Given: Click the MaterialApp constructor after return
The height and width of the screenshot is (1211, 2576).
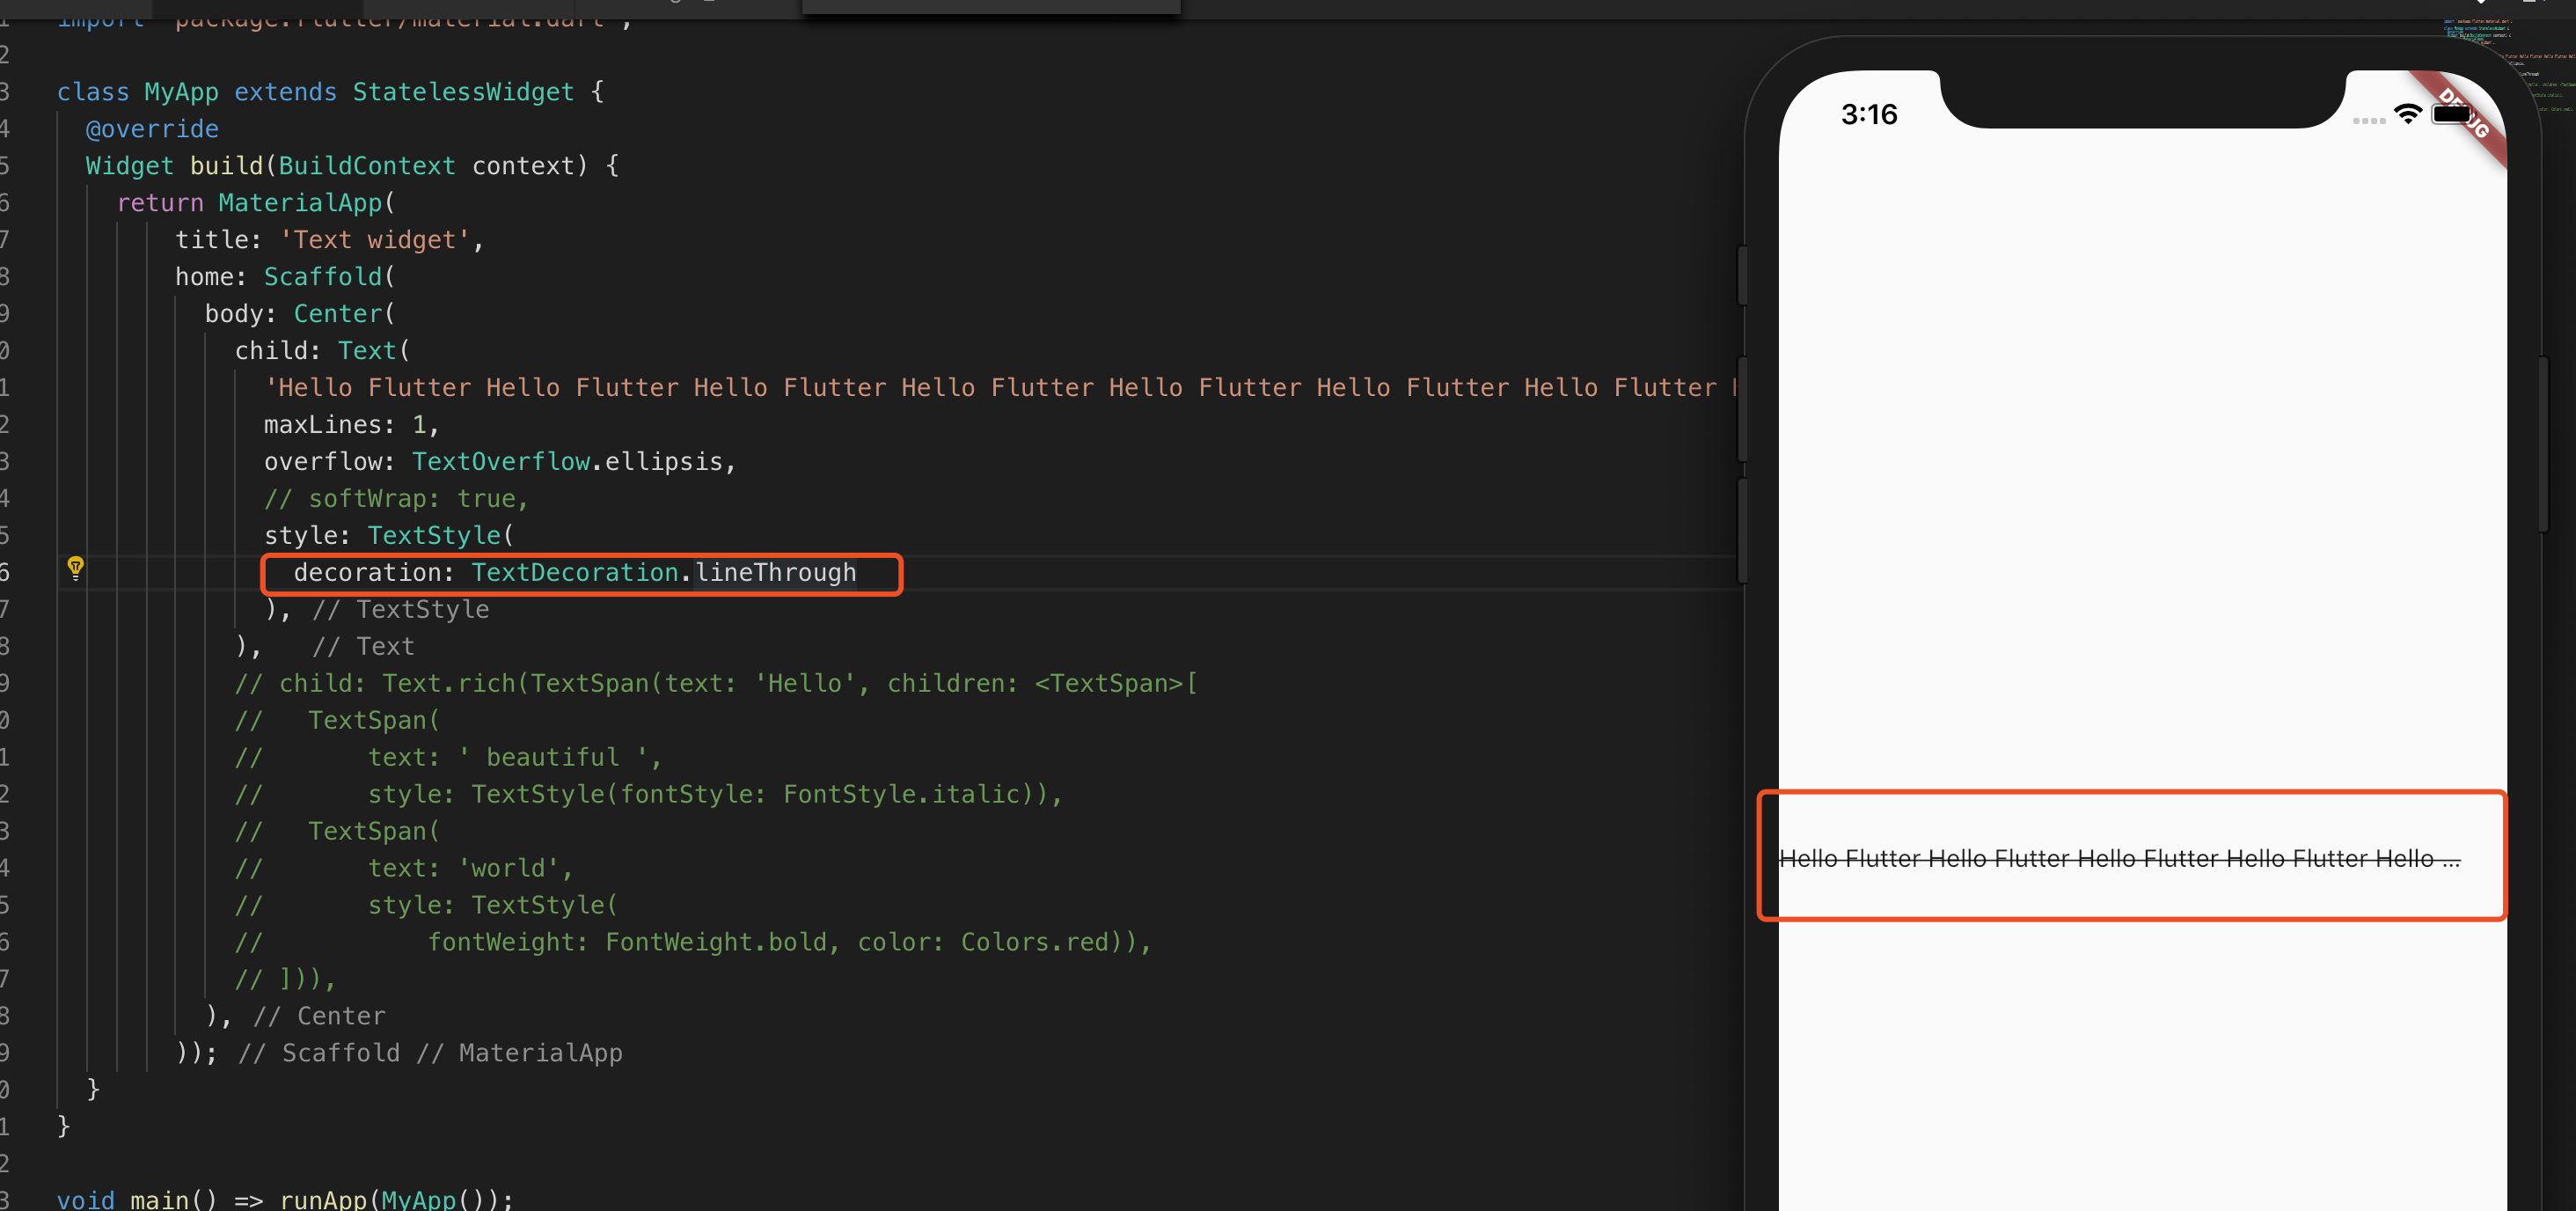Looking at the screenshot, I should (300, 203).
